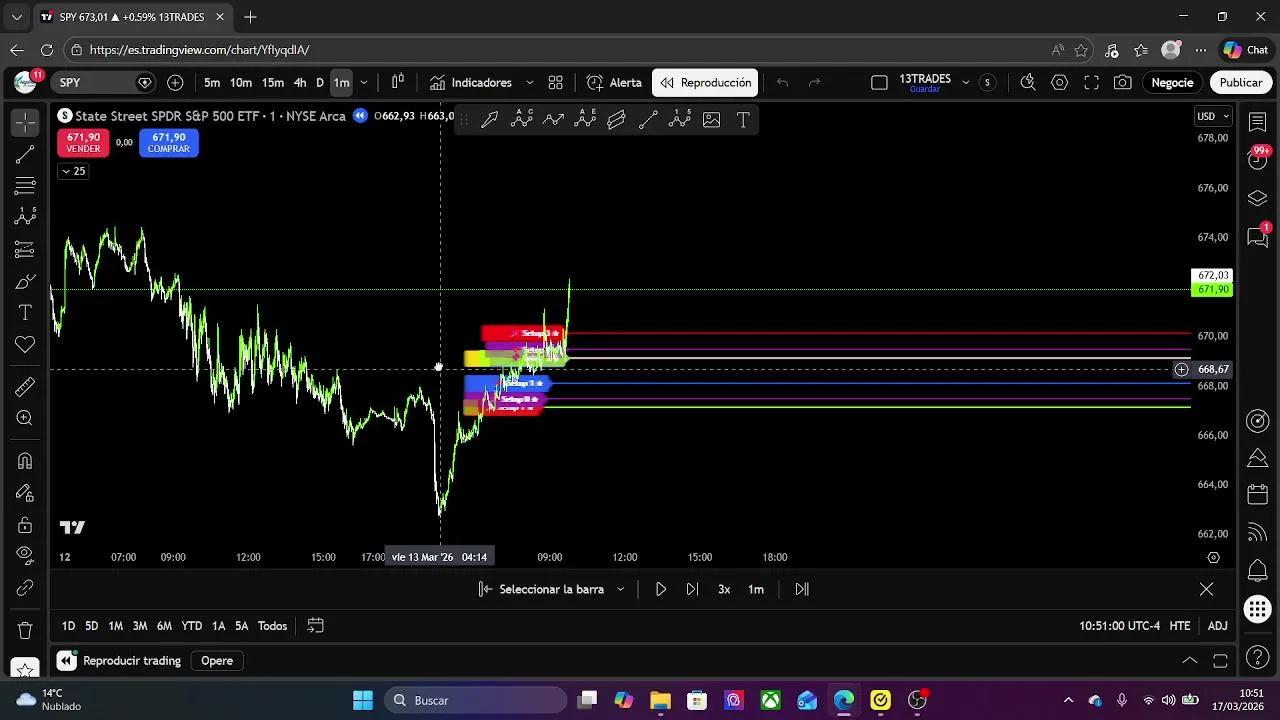Play the bar replay

pos(660,589)
